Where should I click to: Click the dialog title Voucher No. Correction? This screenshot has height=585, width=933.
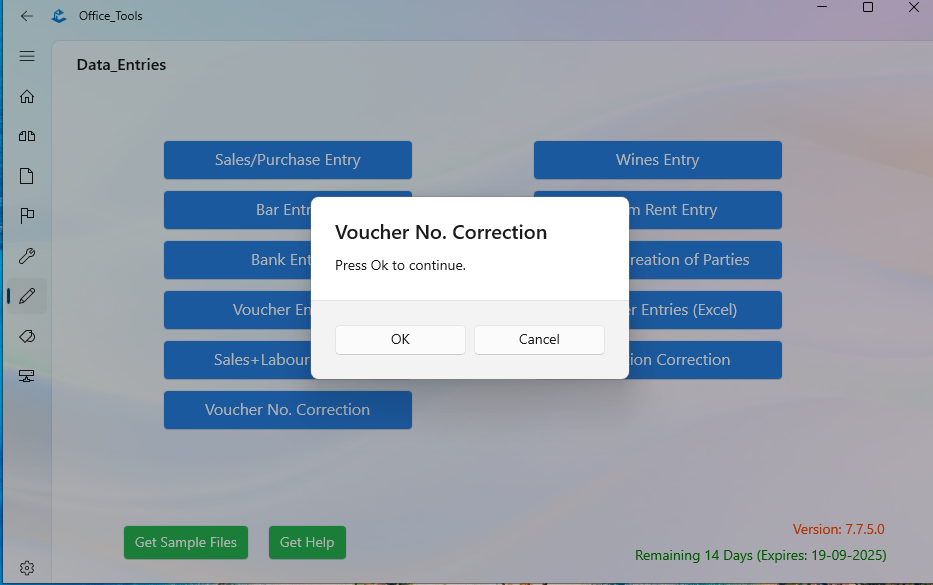coord(441,232)
